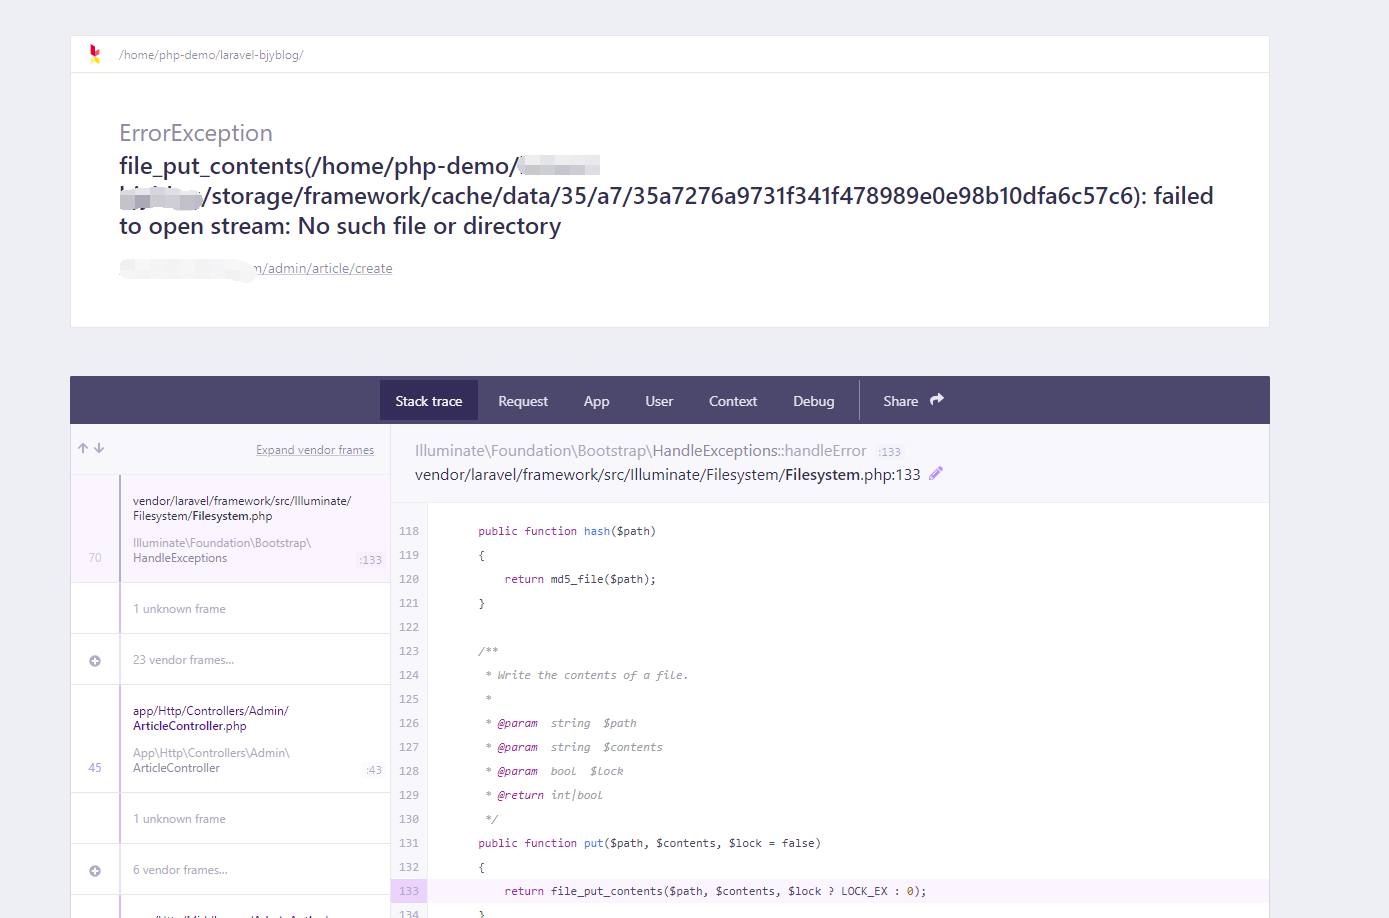Click the up arrow to go to previous frame

(82, 448)
